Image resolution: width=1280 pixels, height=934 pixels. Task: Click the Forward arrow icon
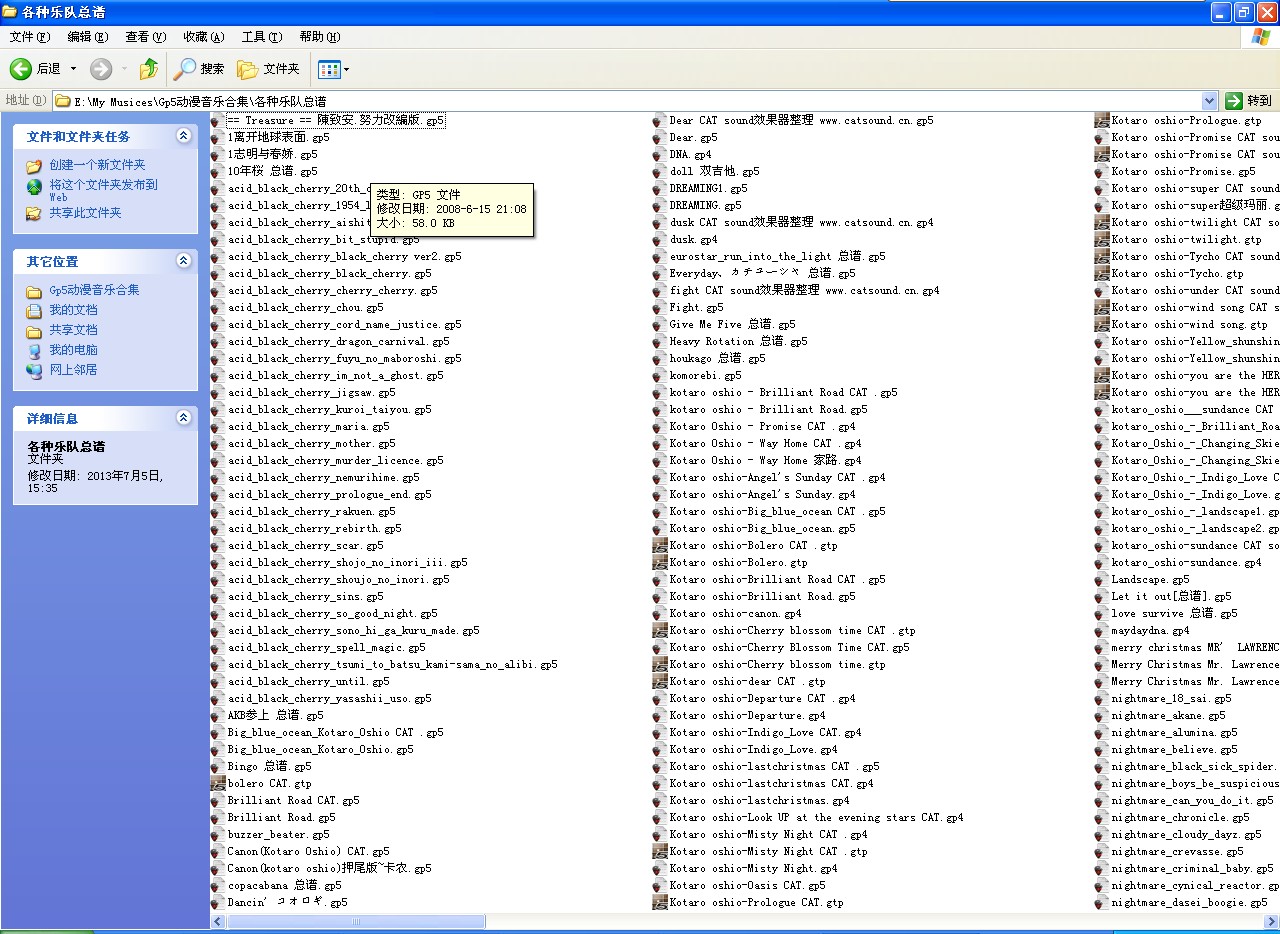[x=101, y=69]
